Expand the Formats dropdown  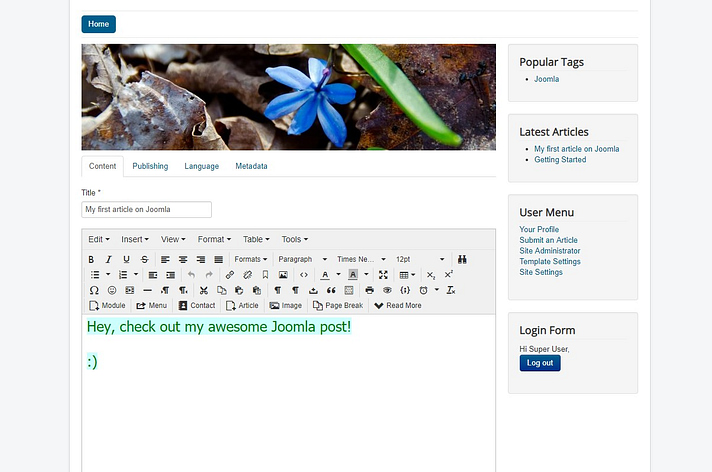(250, 259)
